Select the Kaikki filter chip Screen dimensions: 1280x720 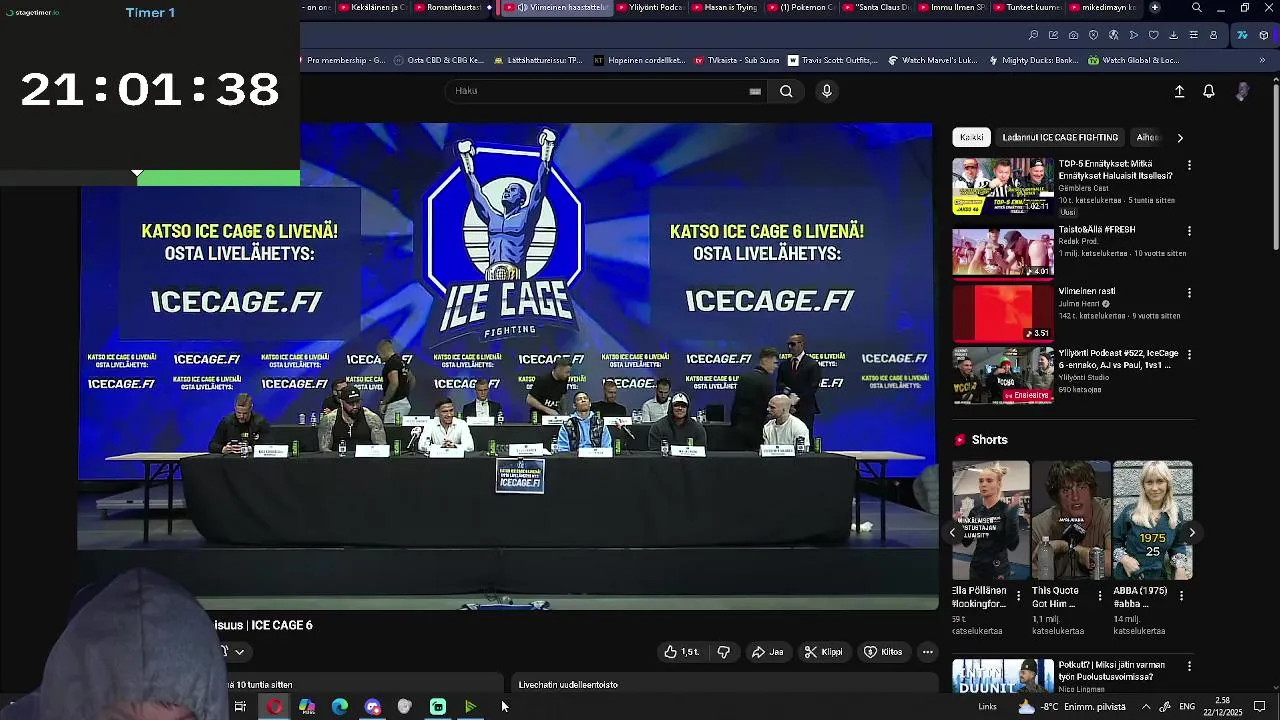tap(971, 137)
